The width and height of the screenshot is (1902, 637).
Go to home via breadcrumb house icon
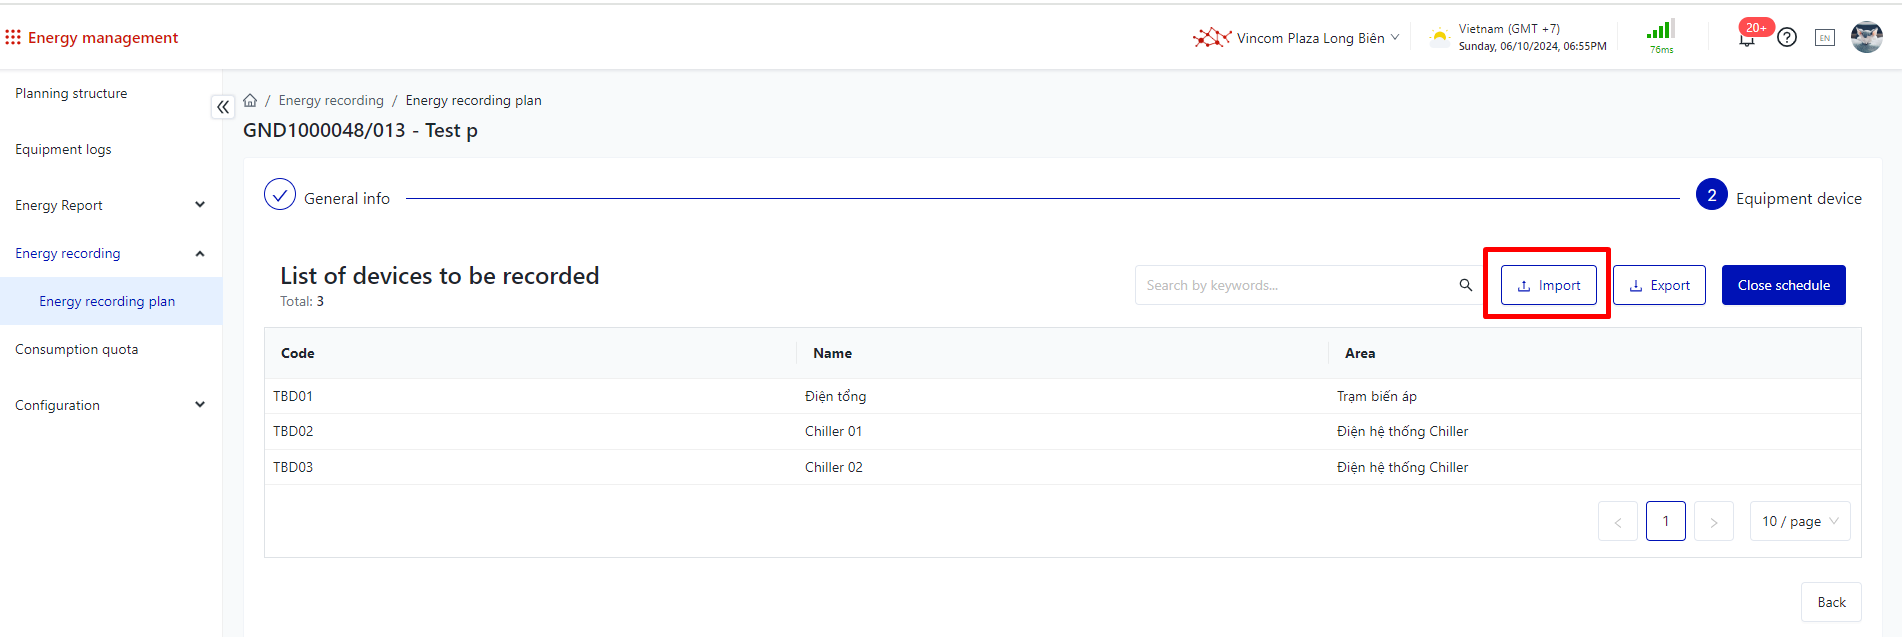tap(250, 100)
